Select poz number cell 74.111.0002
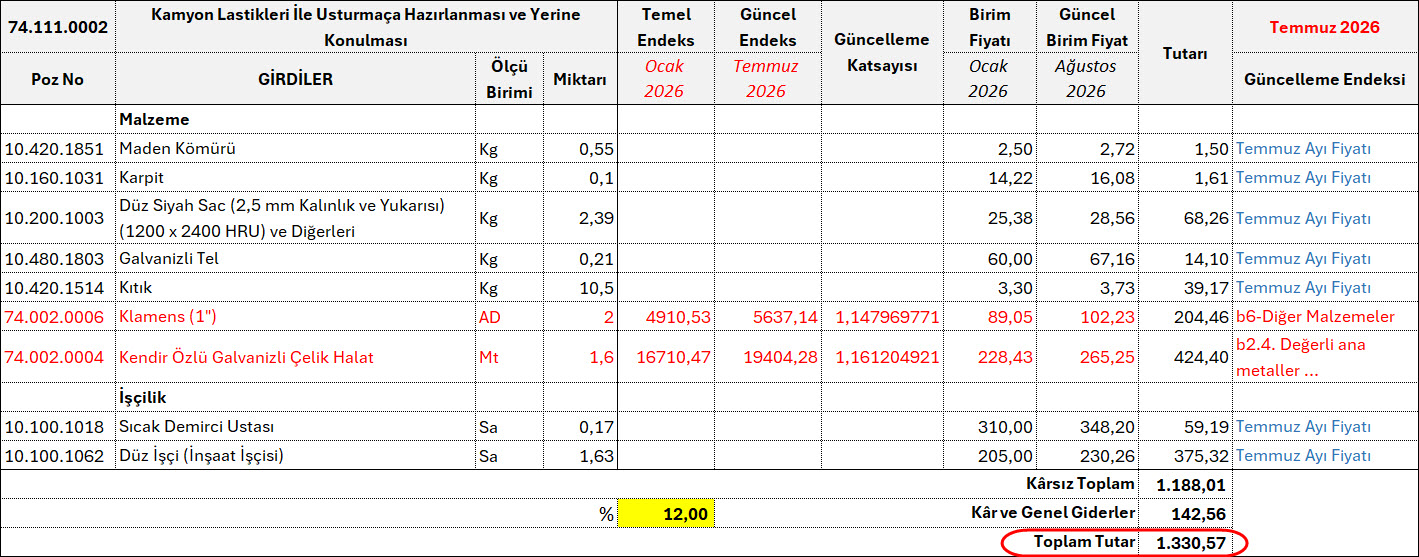Screen dimensions: 1419x557 (58, 27)
